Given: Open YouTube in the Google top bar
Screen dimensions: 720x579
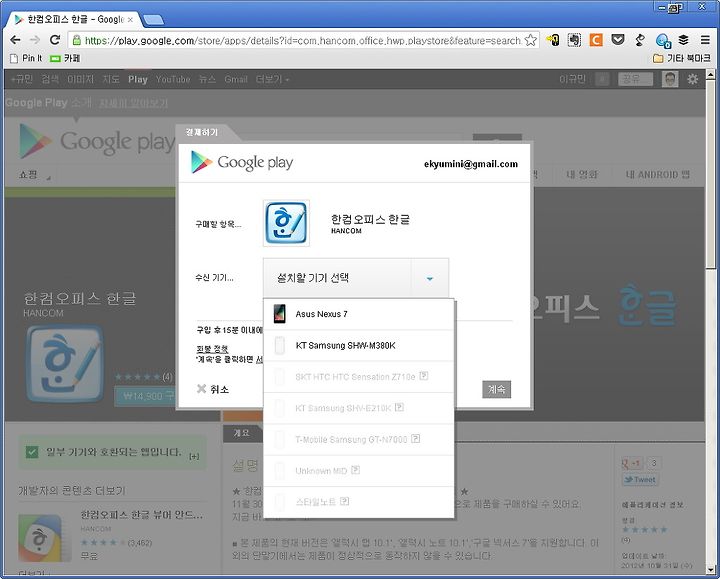Looking at the screenshot, I should point(173,79).
